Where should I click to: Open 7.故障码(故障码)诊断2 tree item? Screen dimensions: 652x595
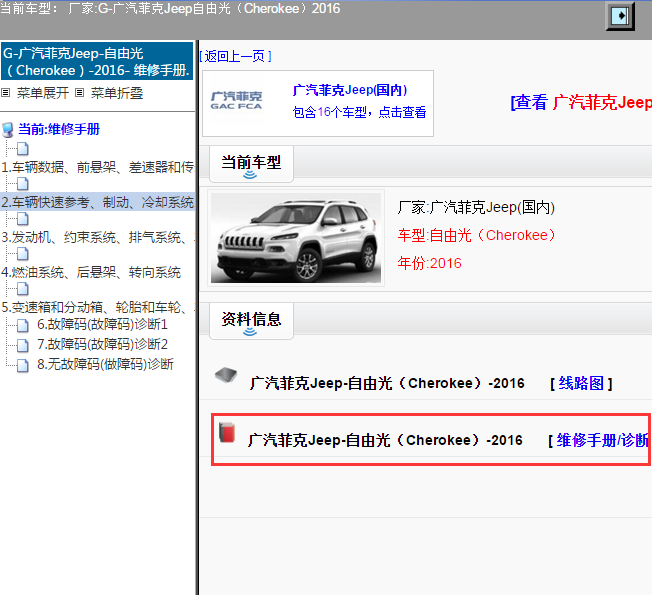(x=102, y=344)
